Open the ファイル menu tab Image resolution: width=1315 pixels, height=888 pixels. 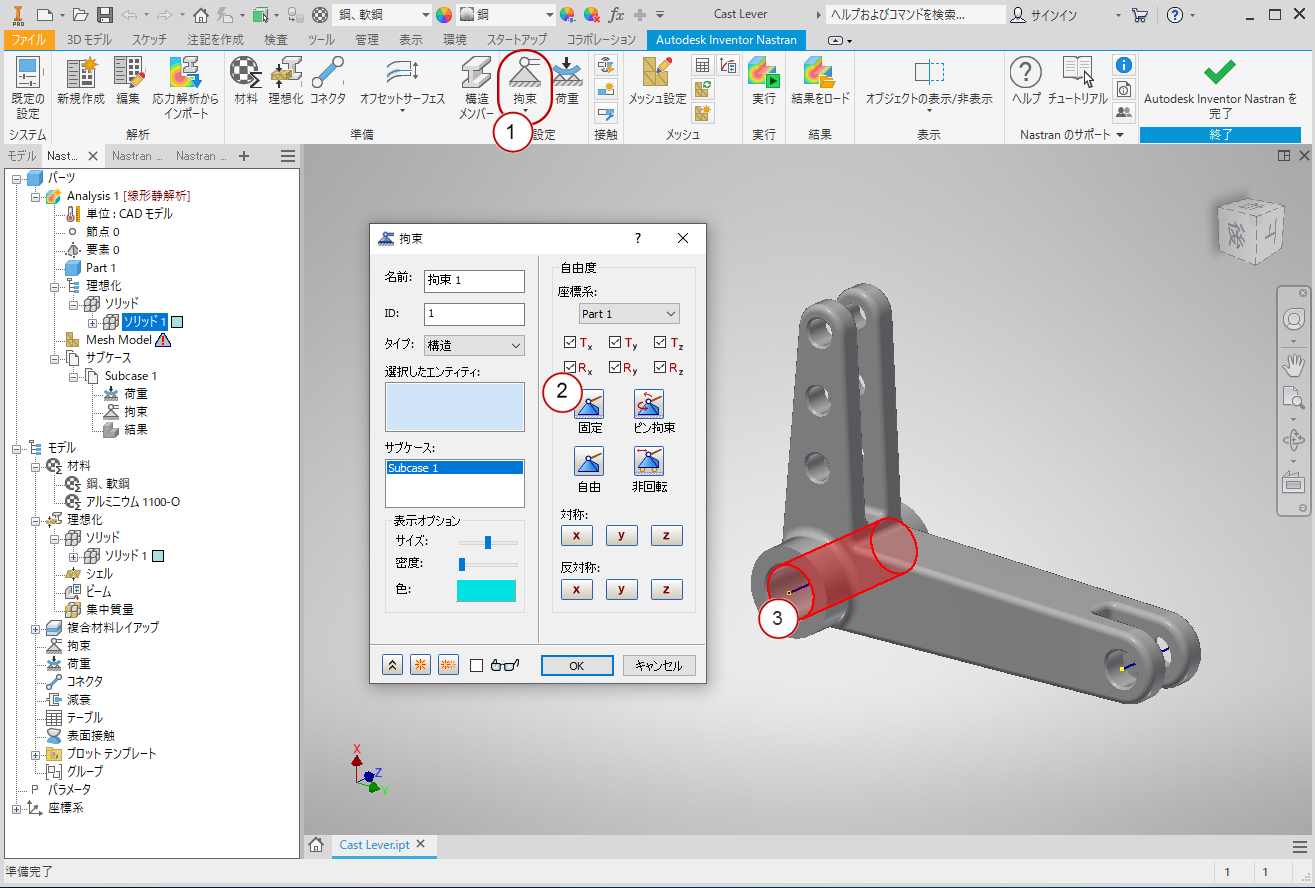pyautogui.click(x=27, y=40)
